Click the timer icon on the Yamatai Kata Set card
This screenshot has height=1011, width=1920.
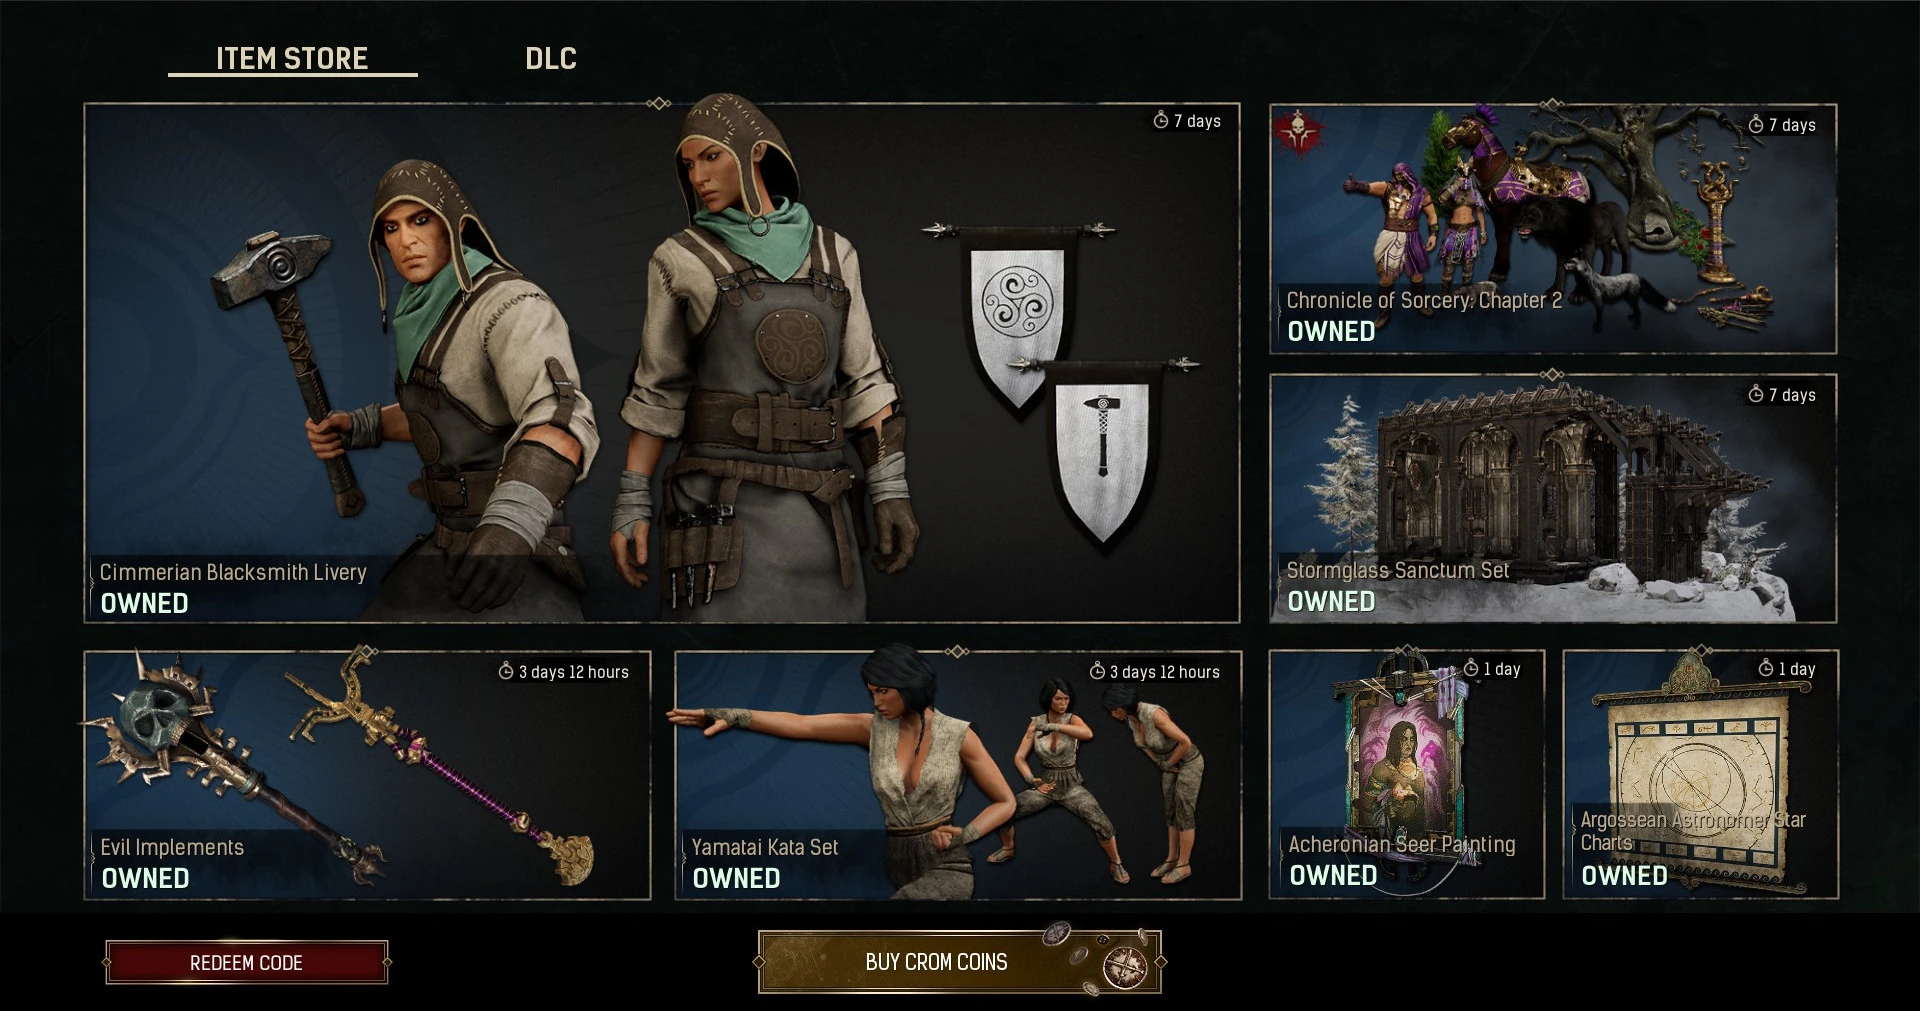pyautogui.click(x=1097, y=671)
